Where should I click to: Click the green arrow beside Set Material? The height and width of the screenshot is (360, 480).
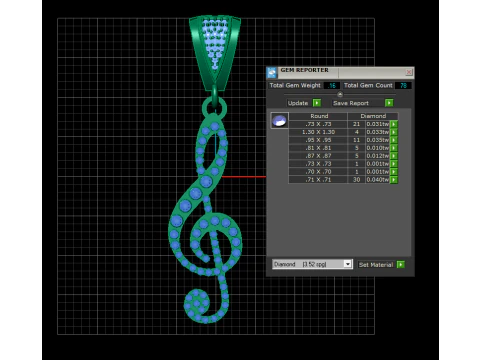click(401, 265)
